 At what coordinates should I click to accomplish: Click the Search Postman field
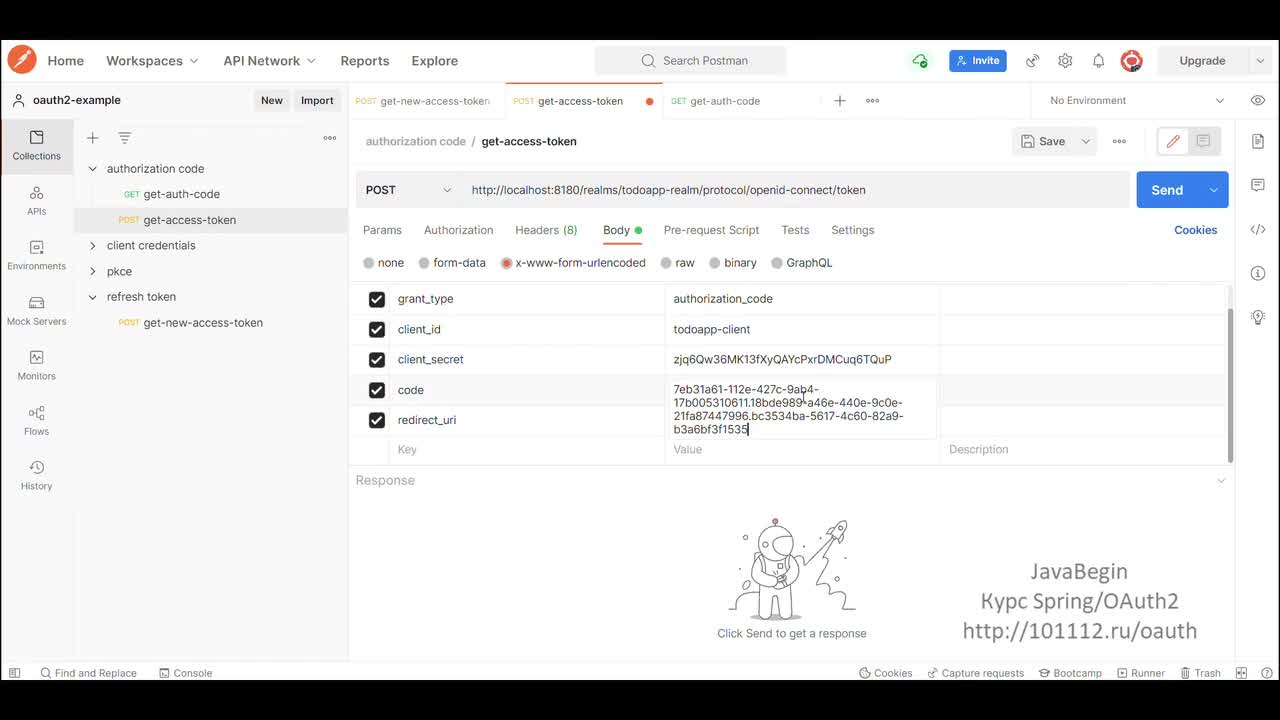(690, 61)
